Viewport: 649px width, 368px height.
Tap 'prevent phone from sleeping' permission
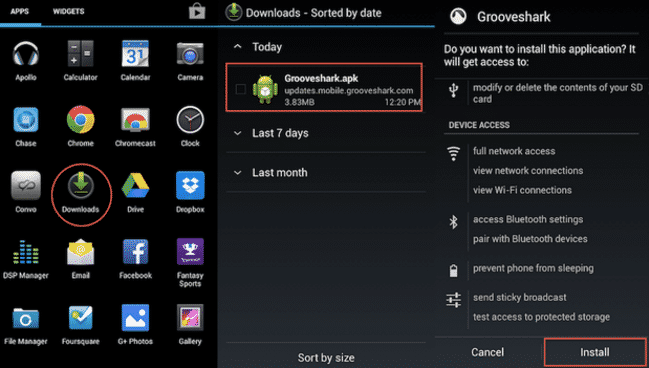point(534,268)
